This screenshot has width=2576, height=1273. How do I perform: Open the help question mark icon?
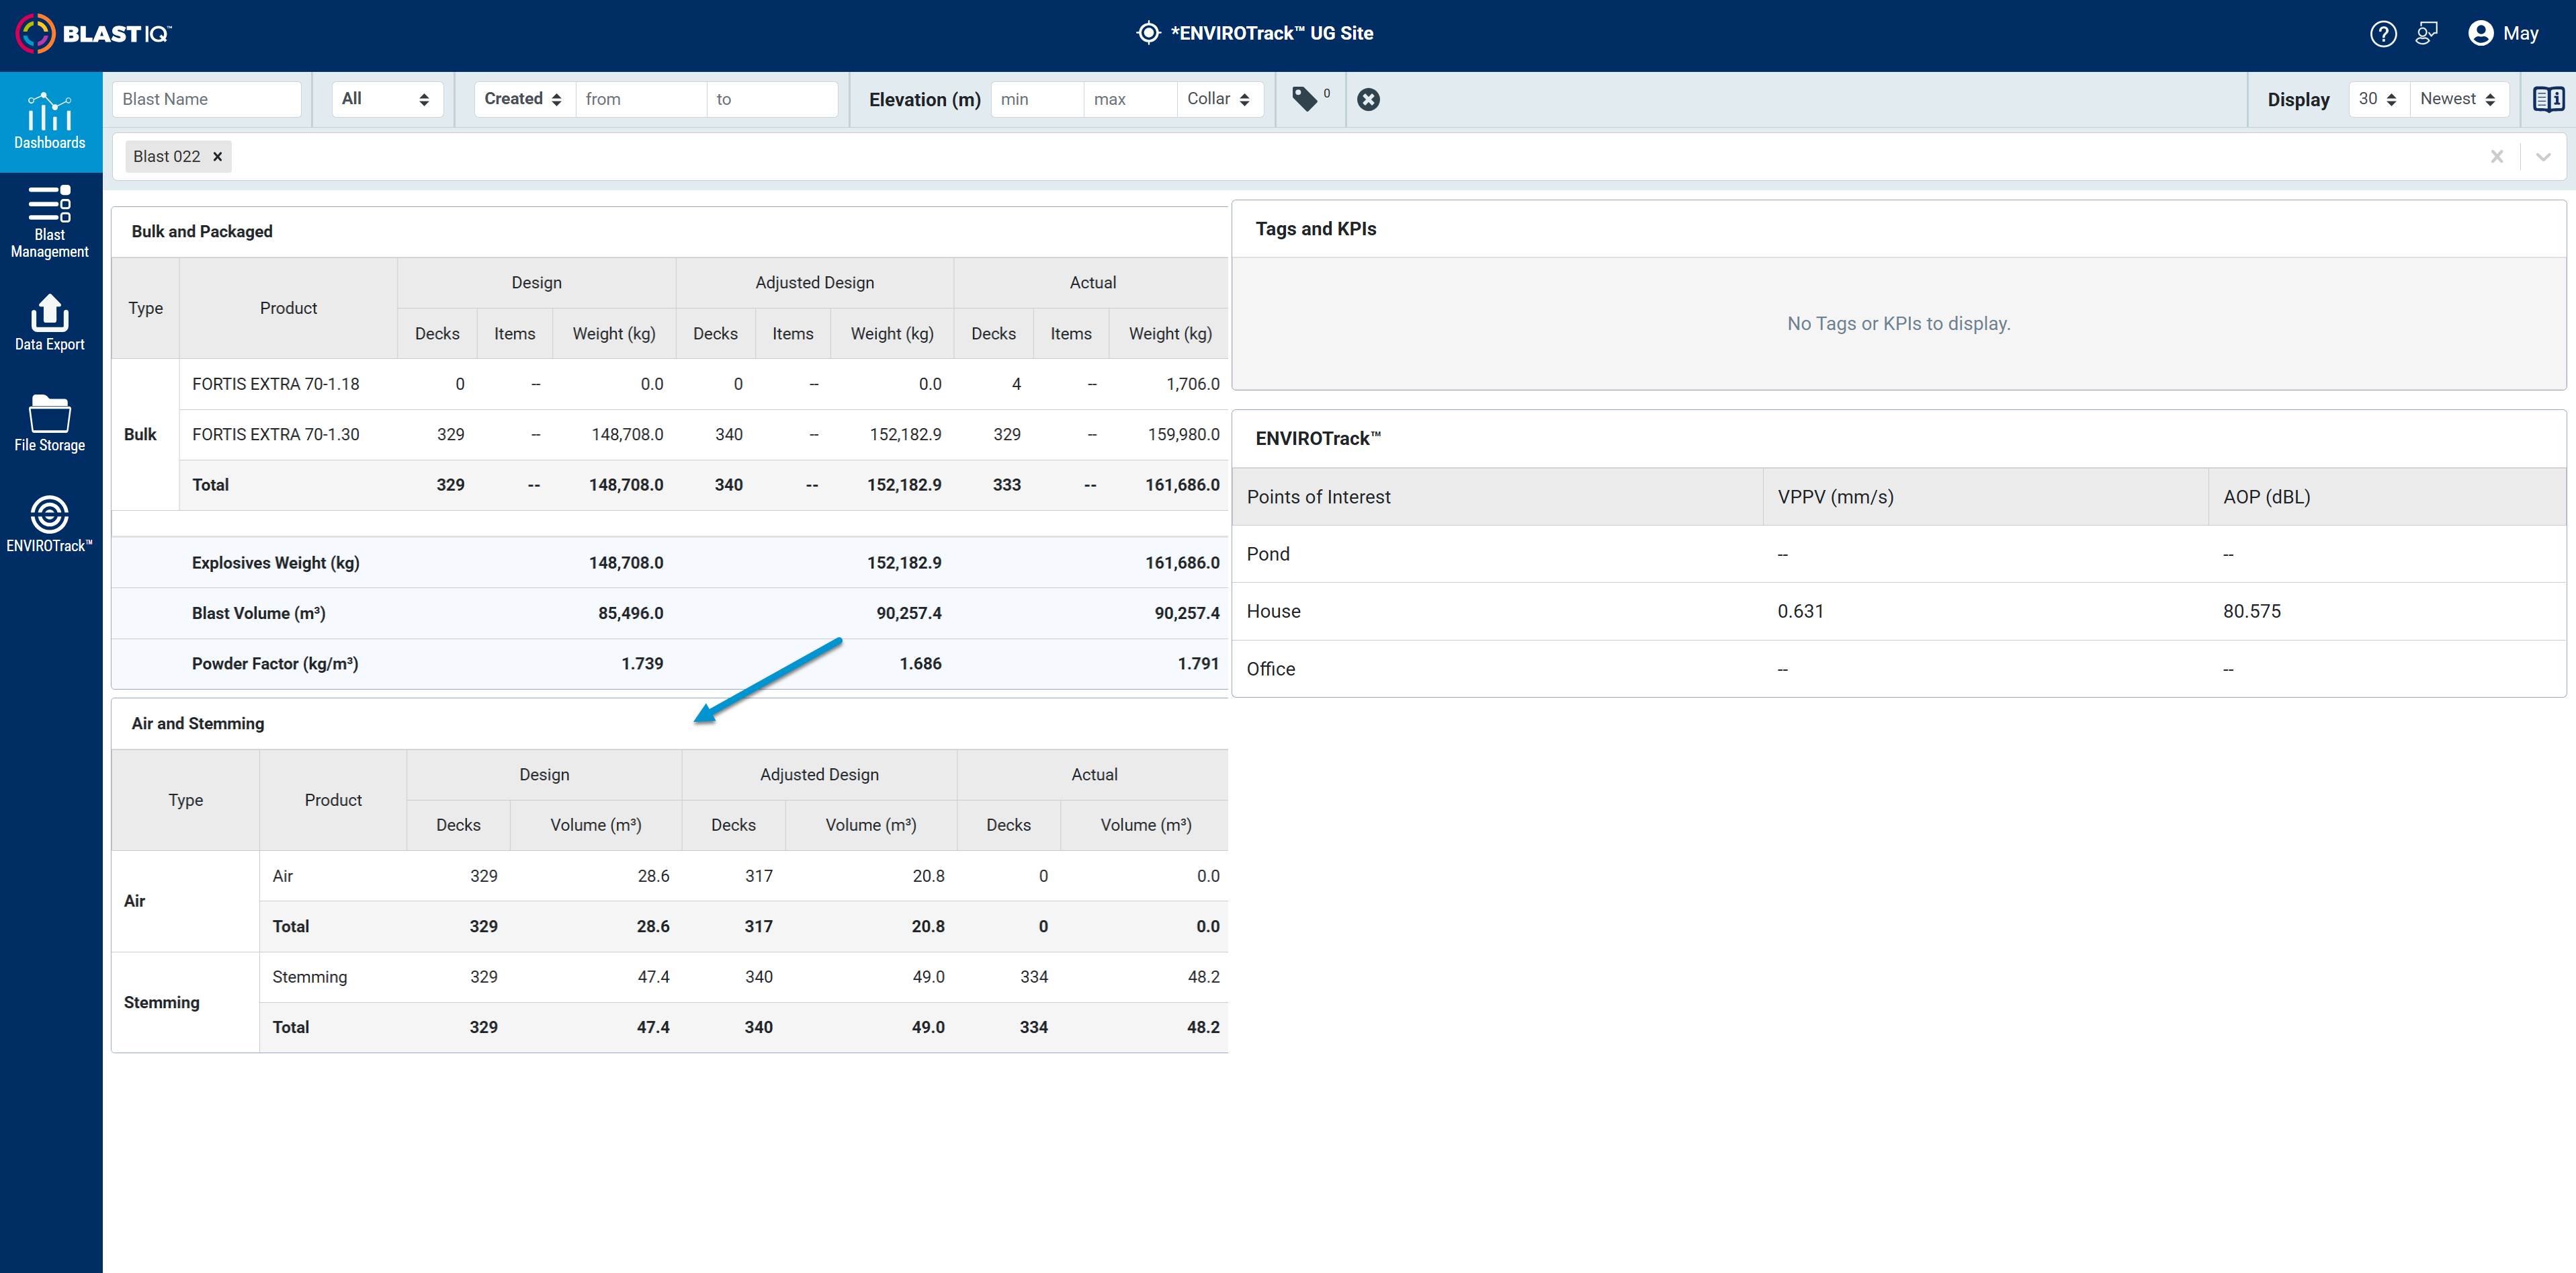[x=2383, y=34]
